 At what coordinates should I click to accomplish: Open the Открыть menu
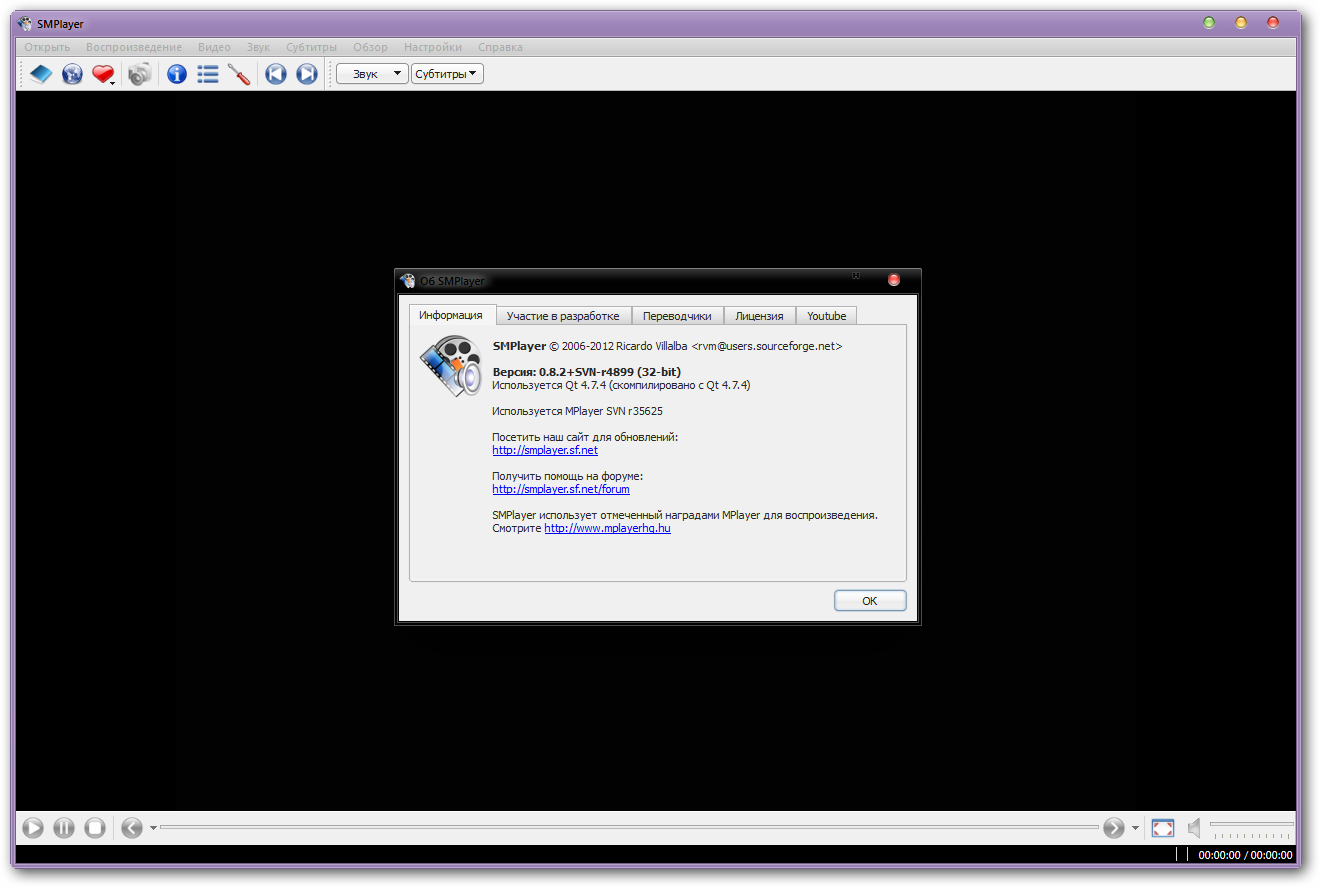[x=47, y=47]
